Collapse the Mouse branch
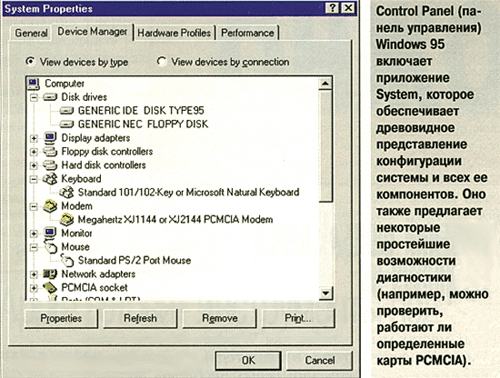500x378 pixels. click(34, 247)
